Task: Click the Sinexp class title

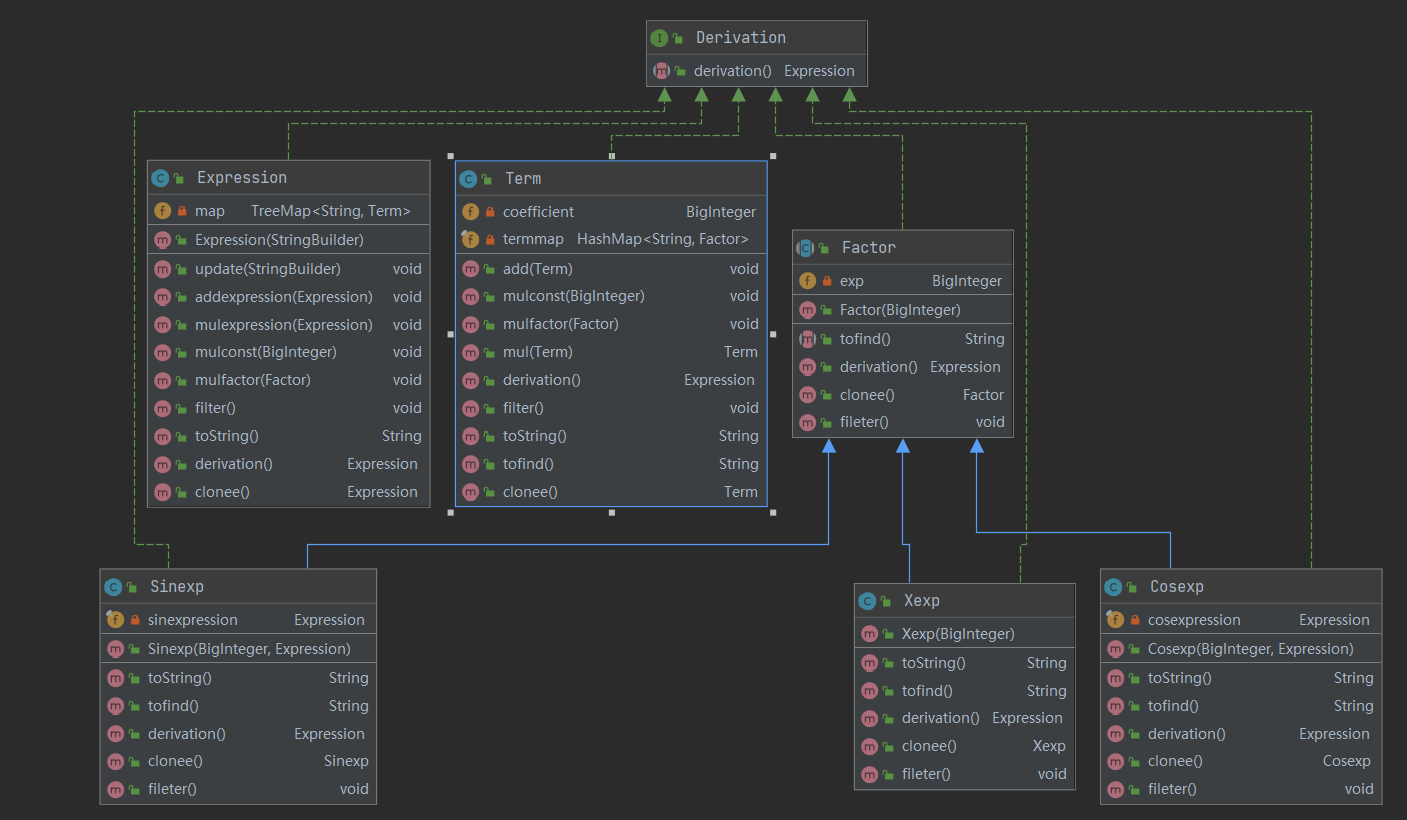Action: click(176, 587)
